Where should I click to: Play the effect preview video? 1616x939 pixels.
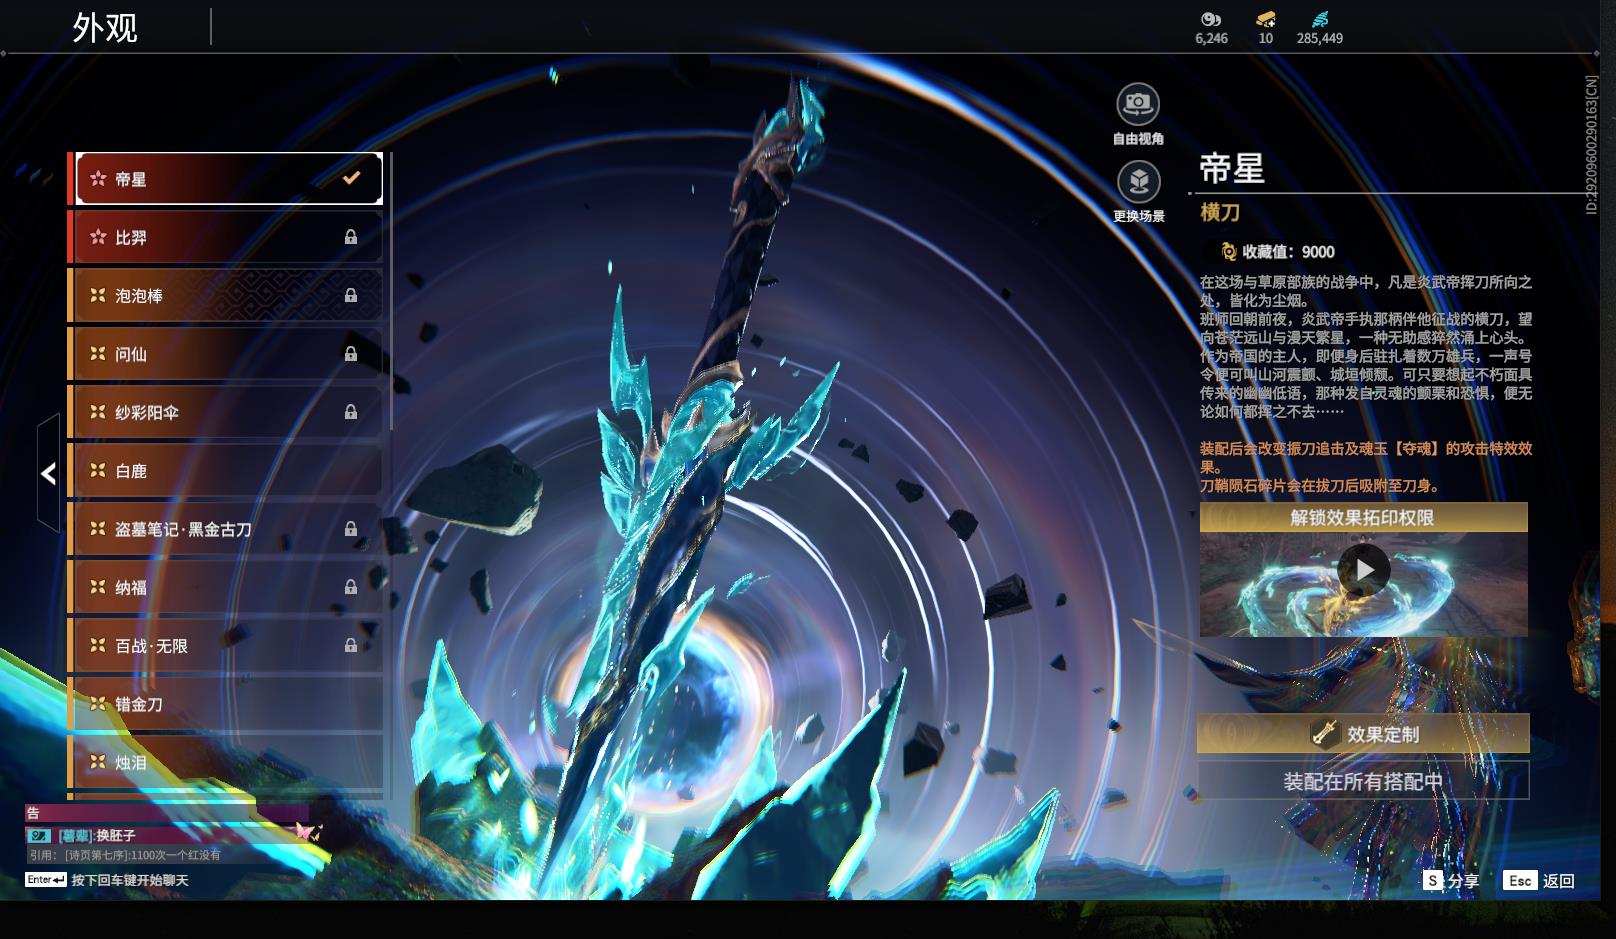(x=1364, y=570)
